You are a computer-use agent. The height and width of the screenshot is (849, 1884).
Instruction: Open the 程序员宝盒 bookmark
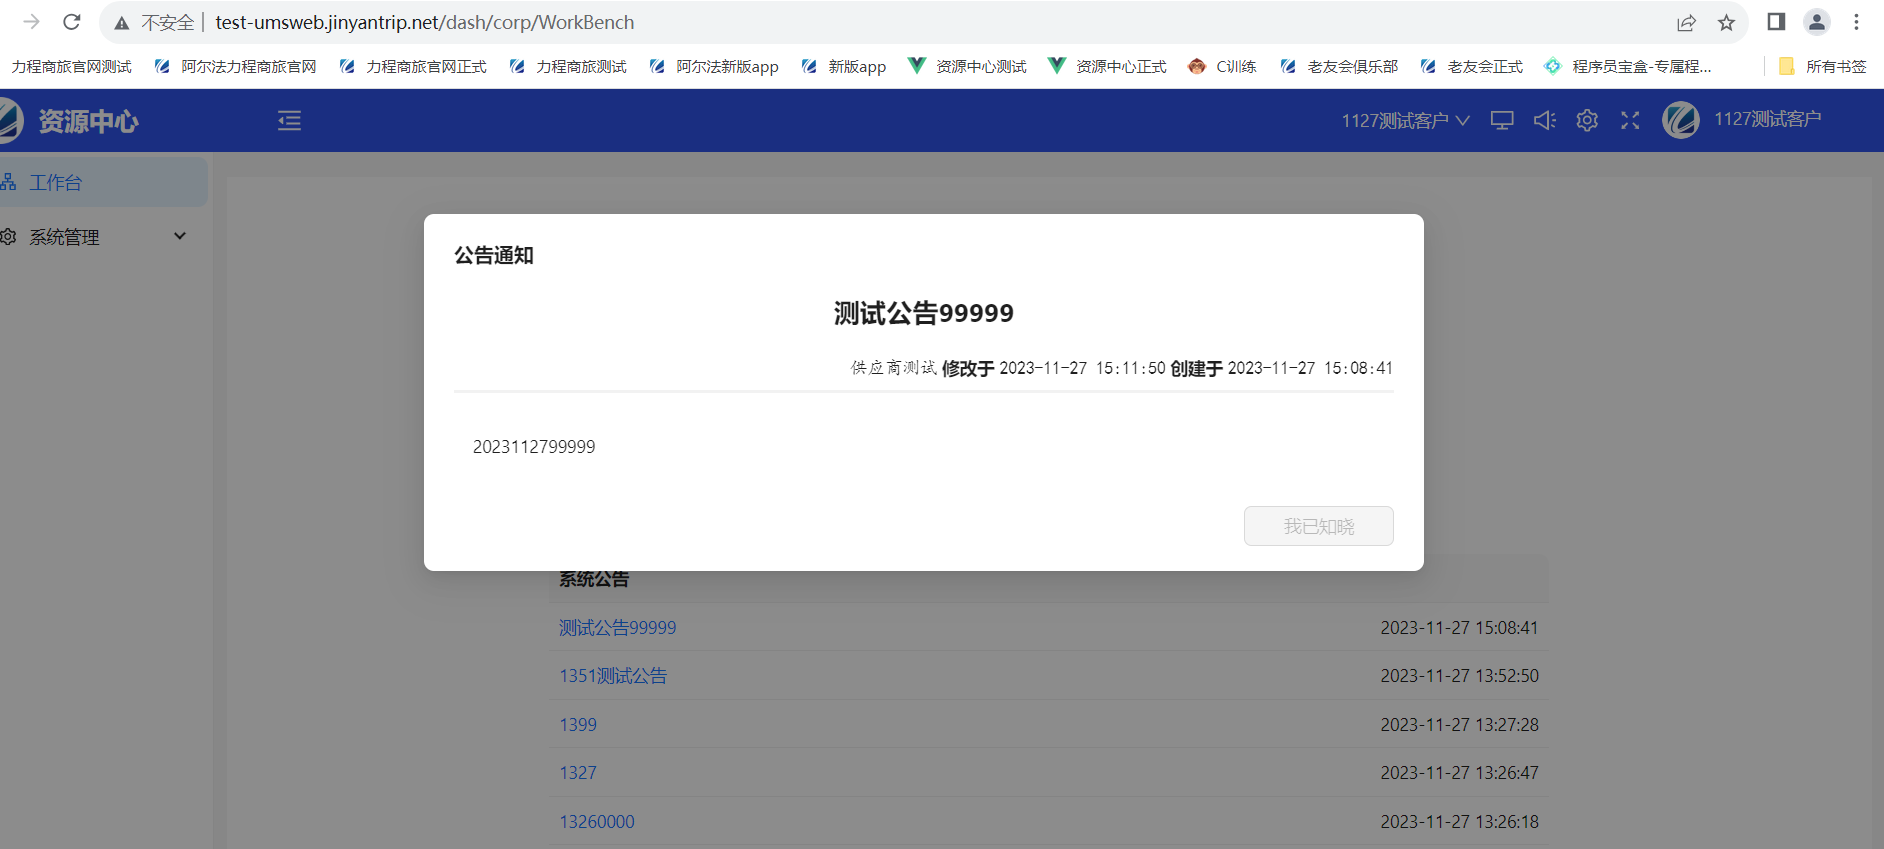[x=1627, y=67]
